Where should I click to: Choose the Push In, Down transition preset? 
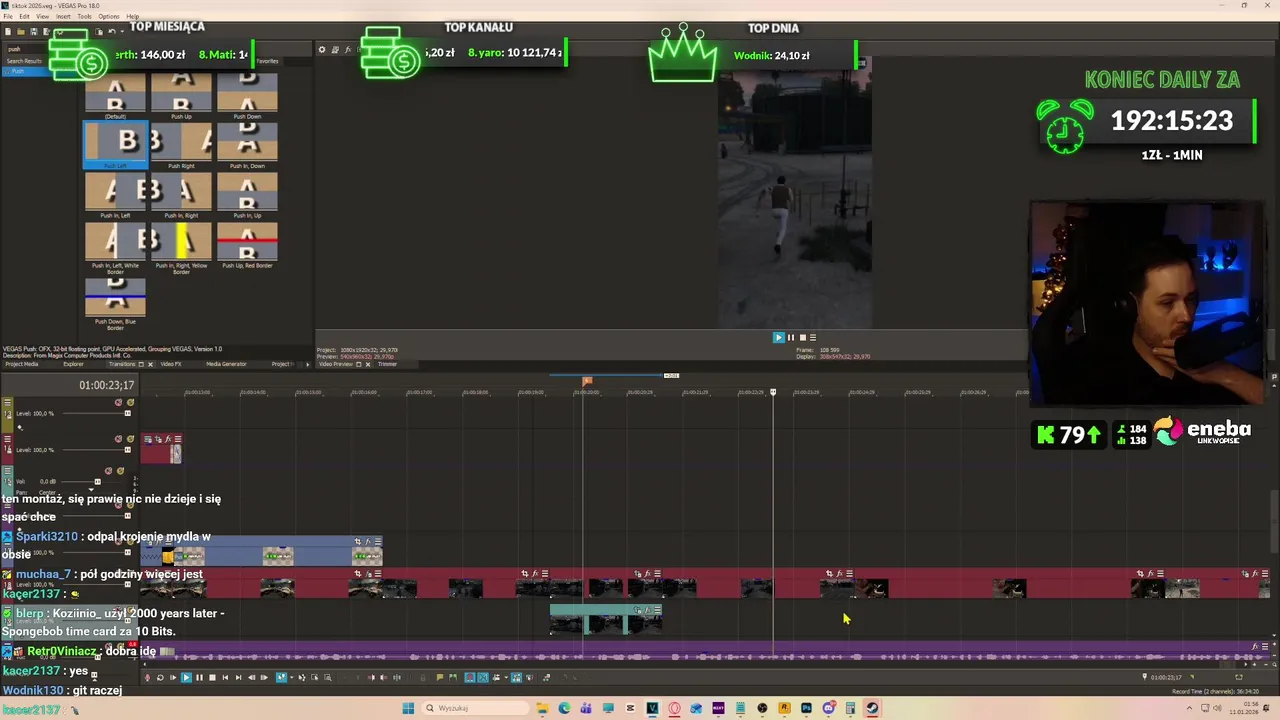247,147
